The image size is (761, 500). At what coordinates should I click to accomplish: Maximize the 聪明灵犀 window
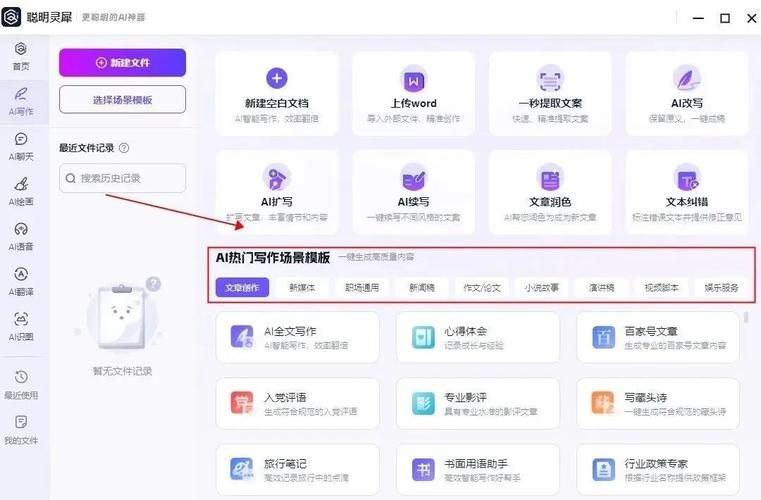pos(725,18)
